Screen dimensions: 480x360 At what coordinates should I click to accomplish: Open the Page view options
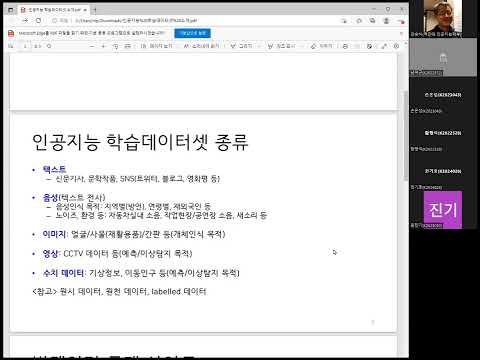(157, 46)
